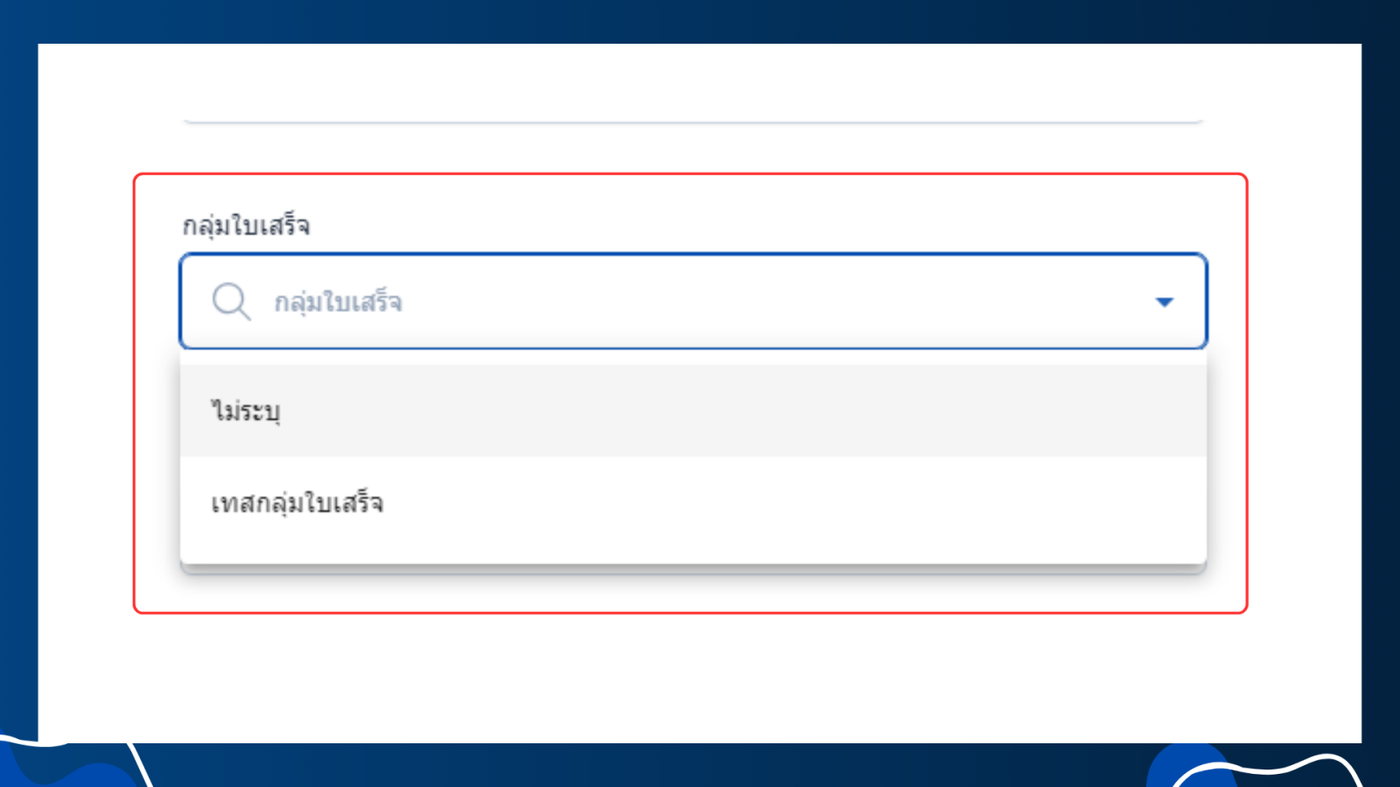Click the triangle arrow at the field's right edge
Viewport: 1400px width, 787px height.
click(x=1164, y=302)
